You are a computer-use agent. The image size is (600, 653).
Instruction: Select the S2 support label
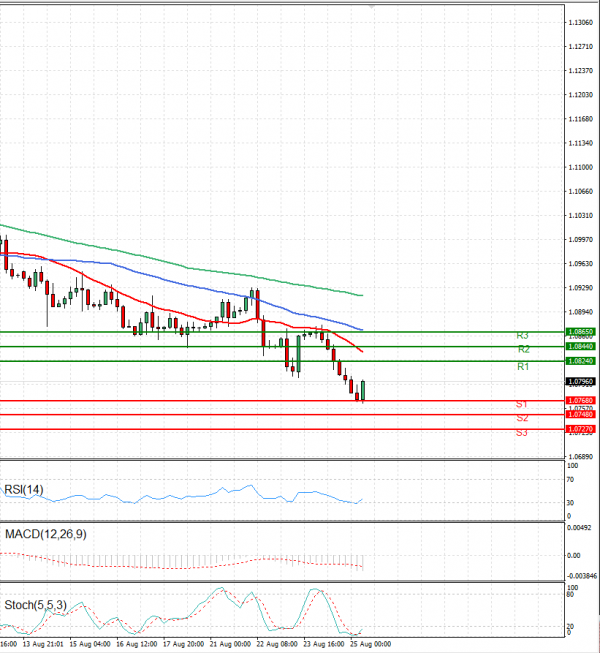(x=522, y=418)
